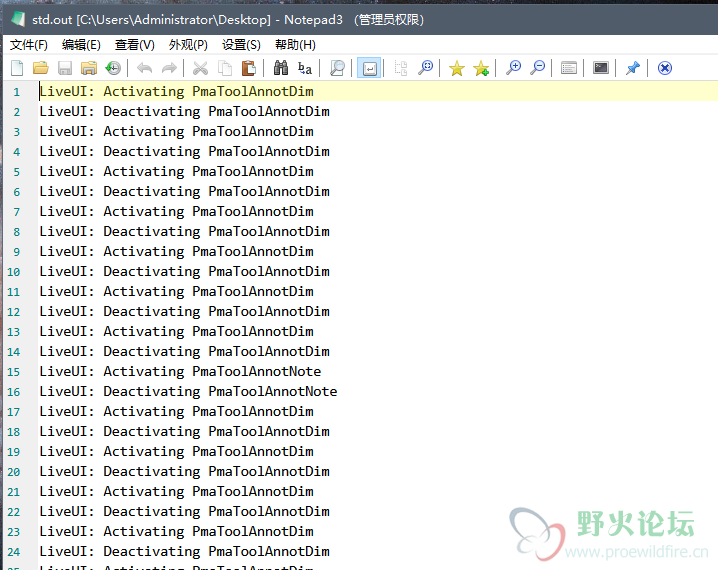Click text on line 22
This screenshot has height=570, width=718.
(184, 511)
